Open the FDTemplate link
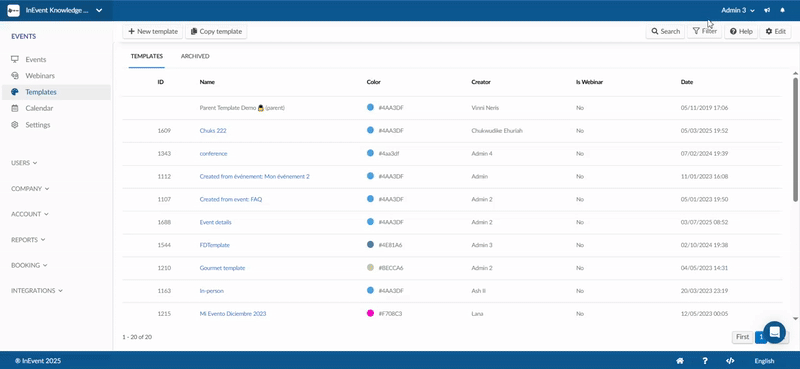800x369 pixels. 214,245
